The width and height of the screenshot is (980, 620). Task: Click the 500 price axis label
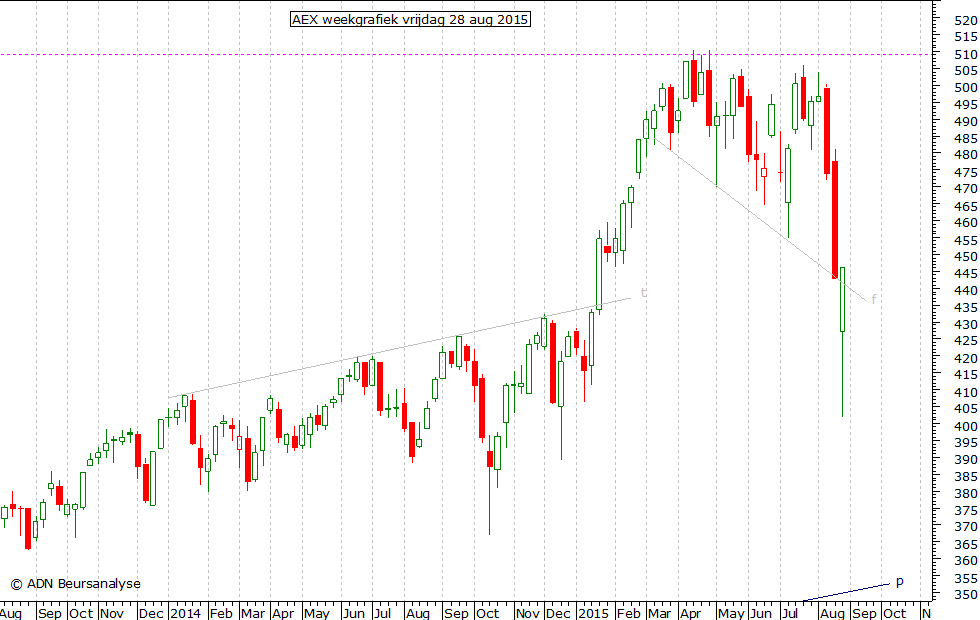tap(966, 88)
